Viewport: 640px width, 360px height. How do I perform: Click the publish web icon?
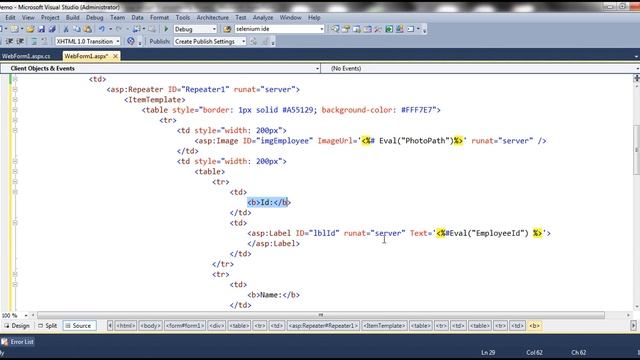click(x=253, y=41)
